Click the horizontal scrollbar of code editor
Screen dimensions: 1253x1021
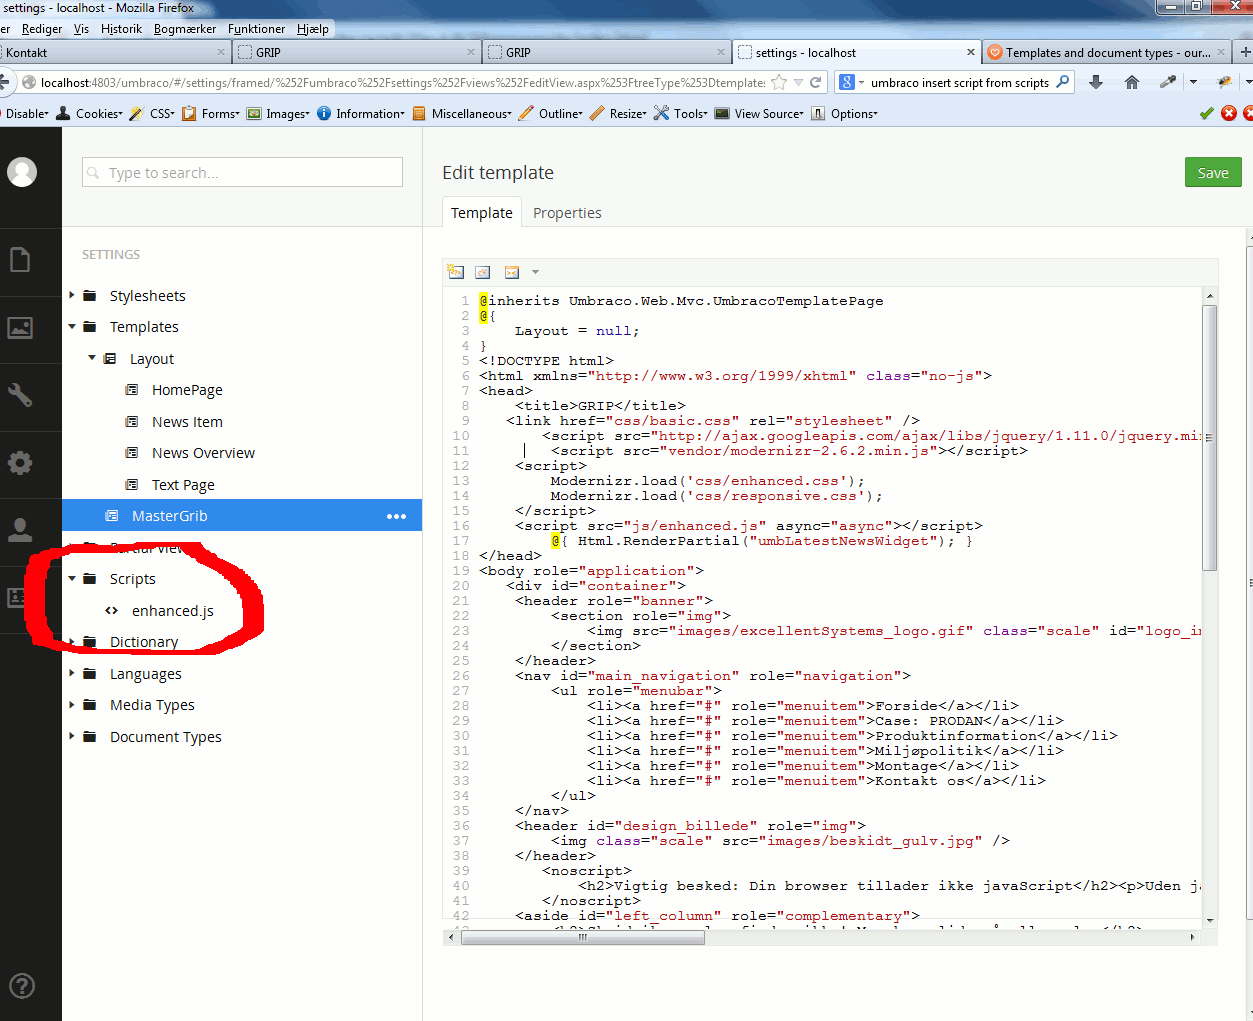tap(582, 938)
